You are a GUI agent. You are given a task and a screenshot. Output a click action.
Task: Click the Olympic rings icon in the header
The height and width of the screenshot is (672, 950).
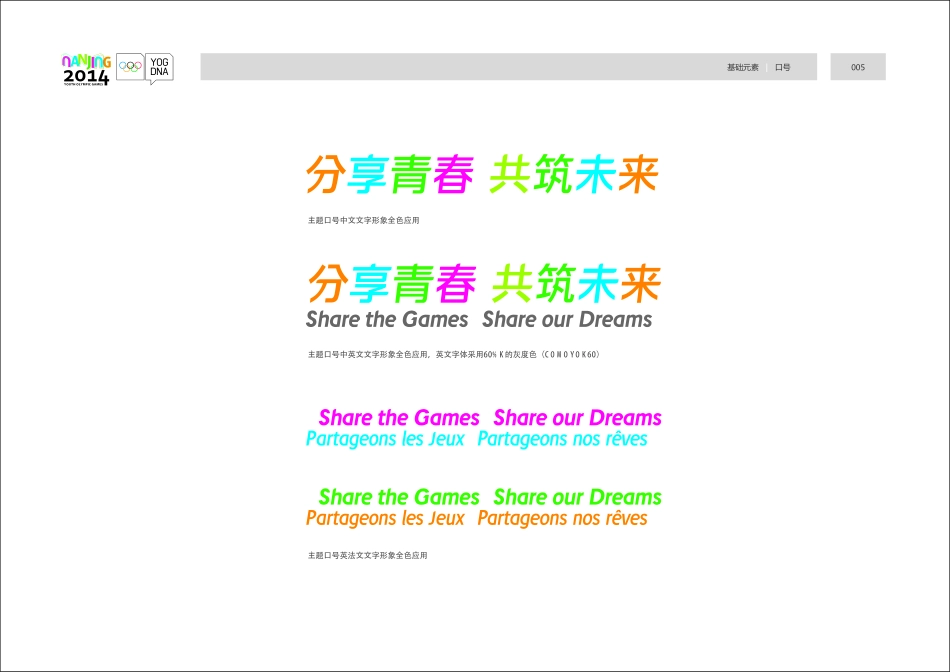pyautogui.click(x=130, y=66)
